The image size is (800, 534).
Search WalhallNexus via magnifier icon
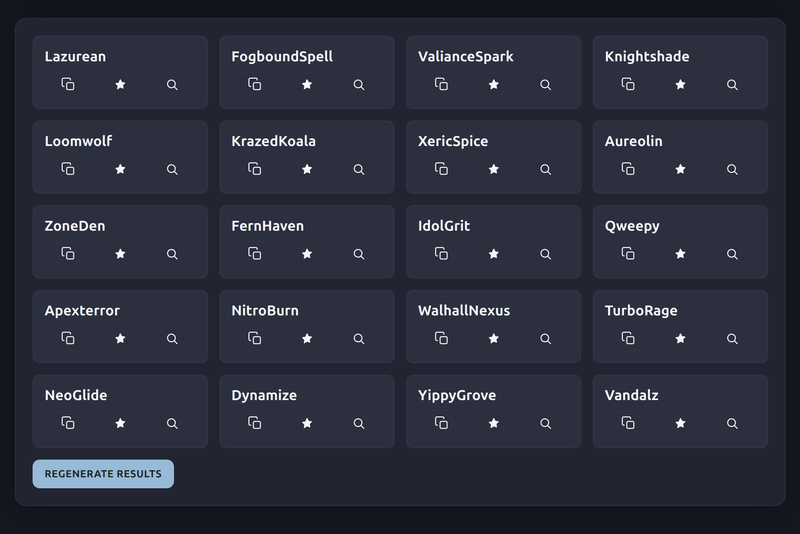(x=545, y=338)
